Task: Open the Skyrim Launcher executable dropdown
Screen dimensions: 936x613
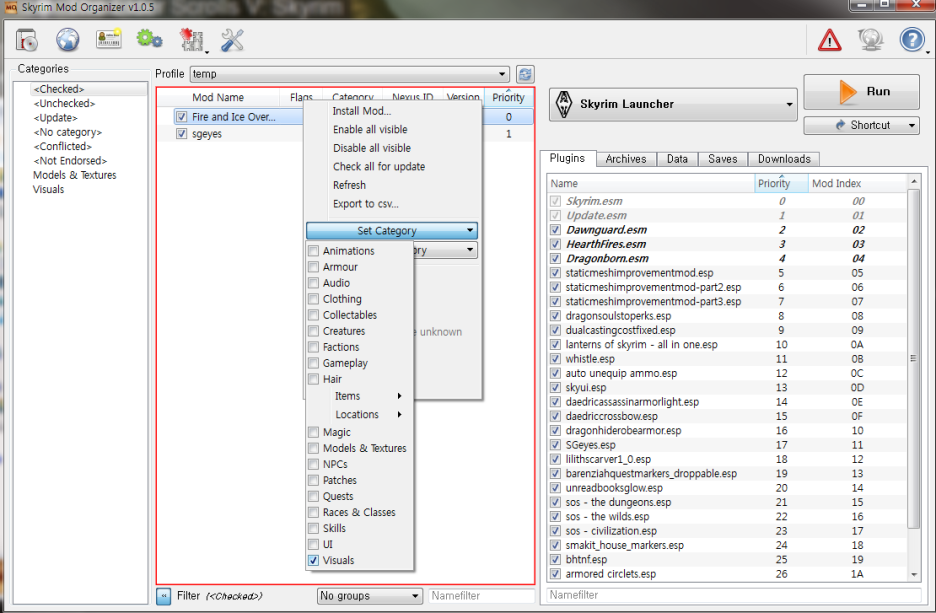Action: [673, 104]
